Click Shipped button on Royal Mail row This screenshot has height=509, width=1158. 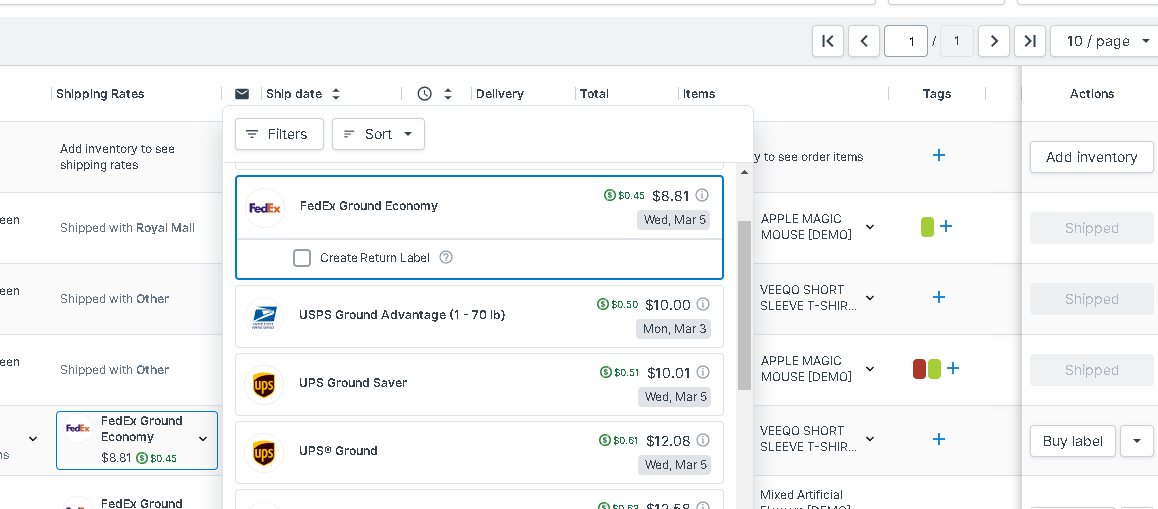(1092, 228)
